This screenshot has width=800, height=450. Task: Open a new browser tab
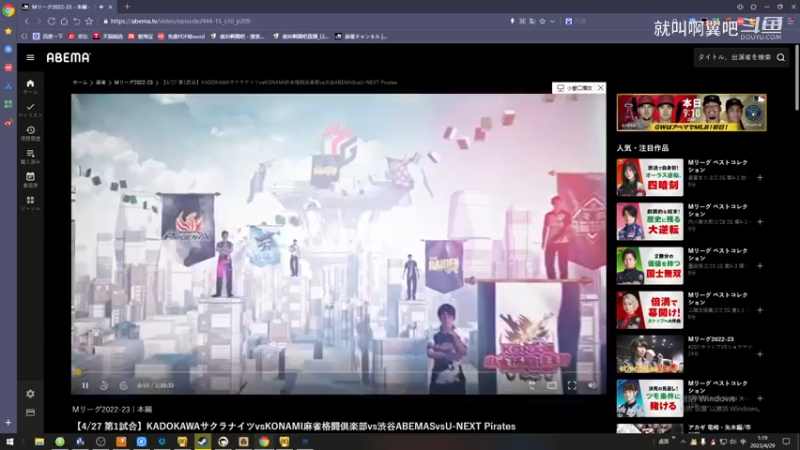(x=127, y=7)
